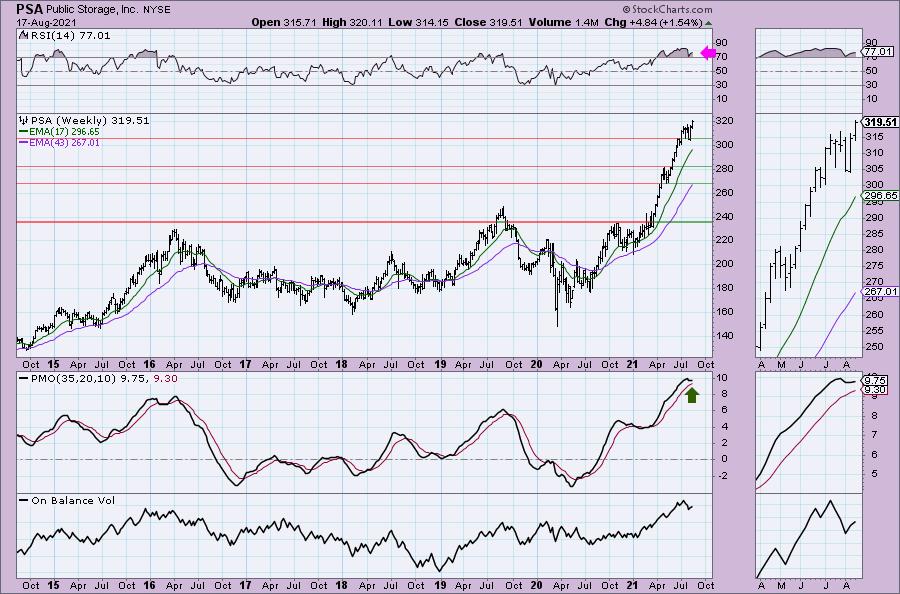Click the RSI(14) 77.01 indicator label
This screenshot has height=594, width=900.
[x=65, y=35]
